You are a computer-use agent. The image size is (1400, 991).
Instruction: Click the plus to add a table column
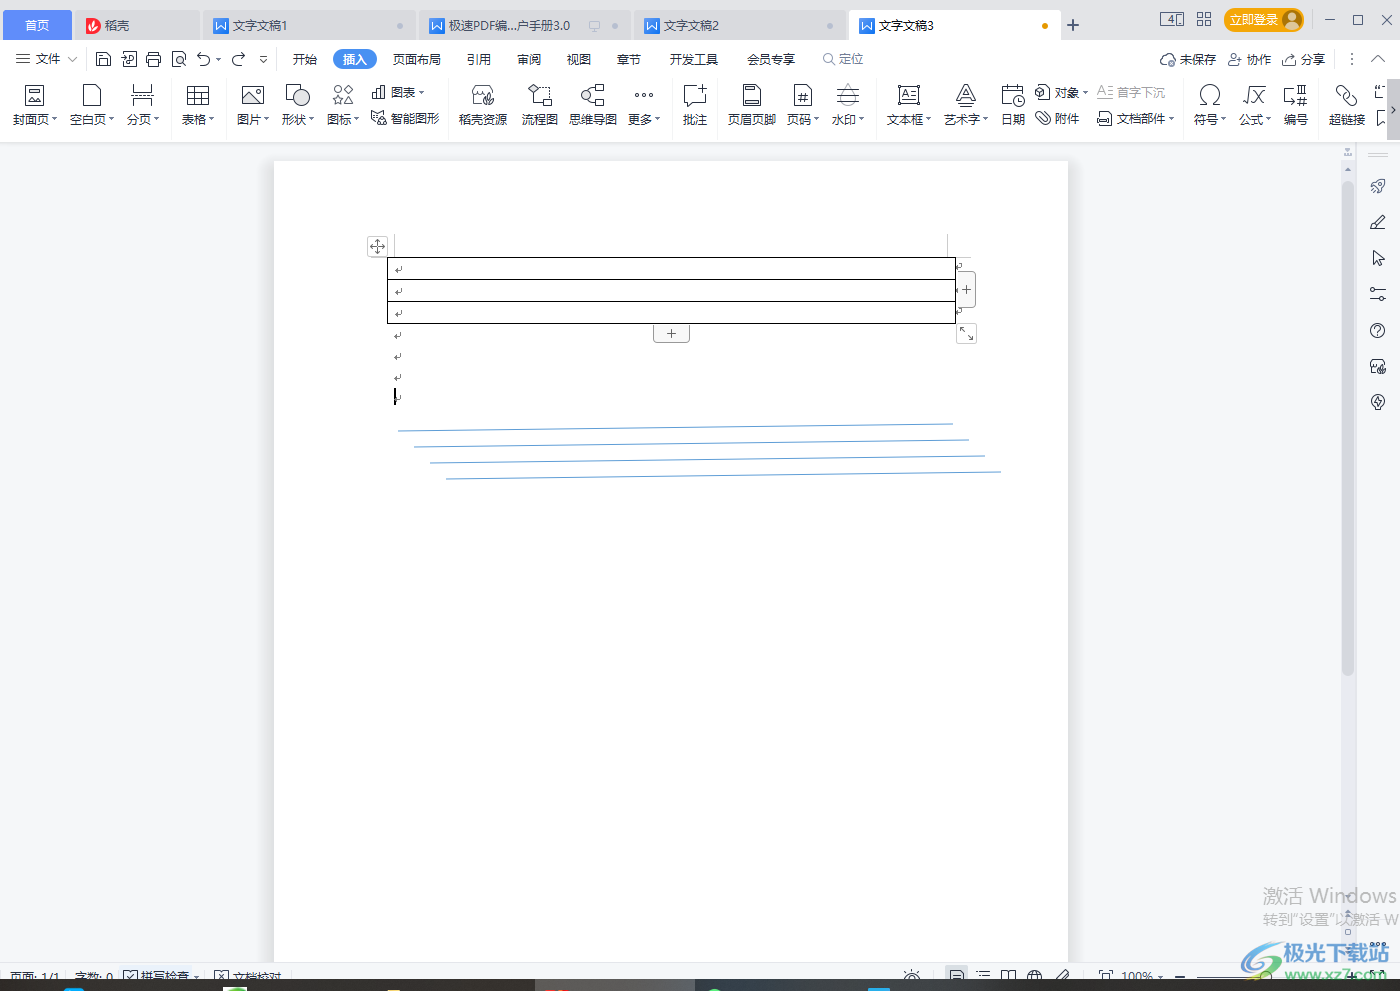(966, 290)
